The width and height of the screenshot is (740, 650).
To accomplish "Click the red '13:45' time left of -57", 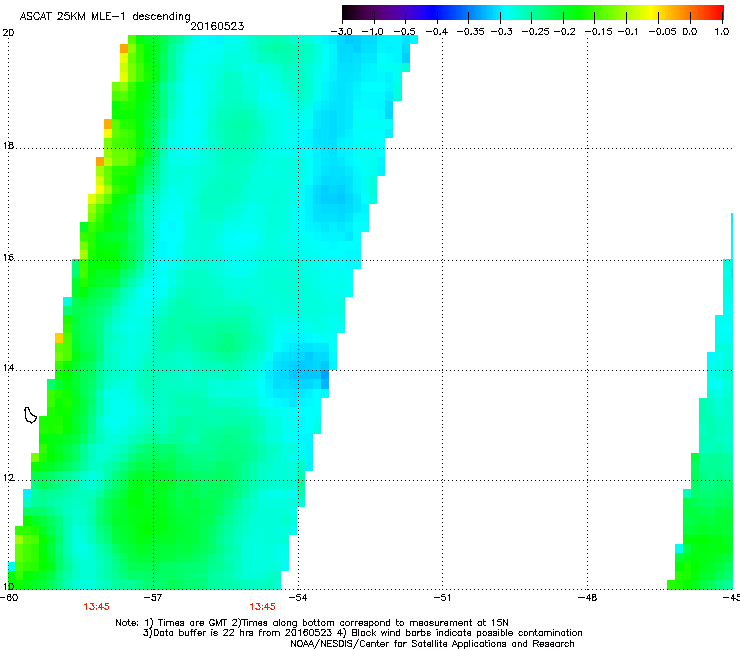I will (96, 607).
